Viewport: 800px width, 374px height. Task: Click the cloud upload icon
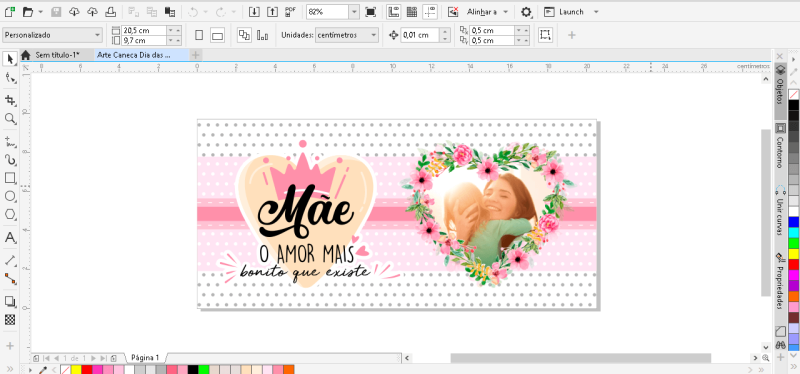click(x=92, y=11)
